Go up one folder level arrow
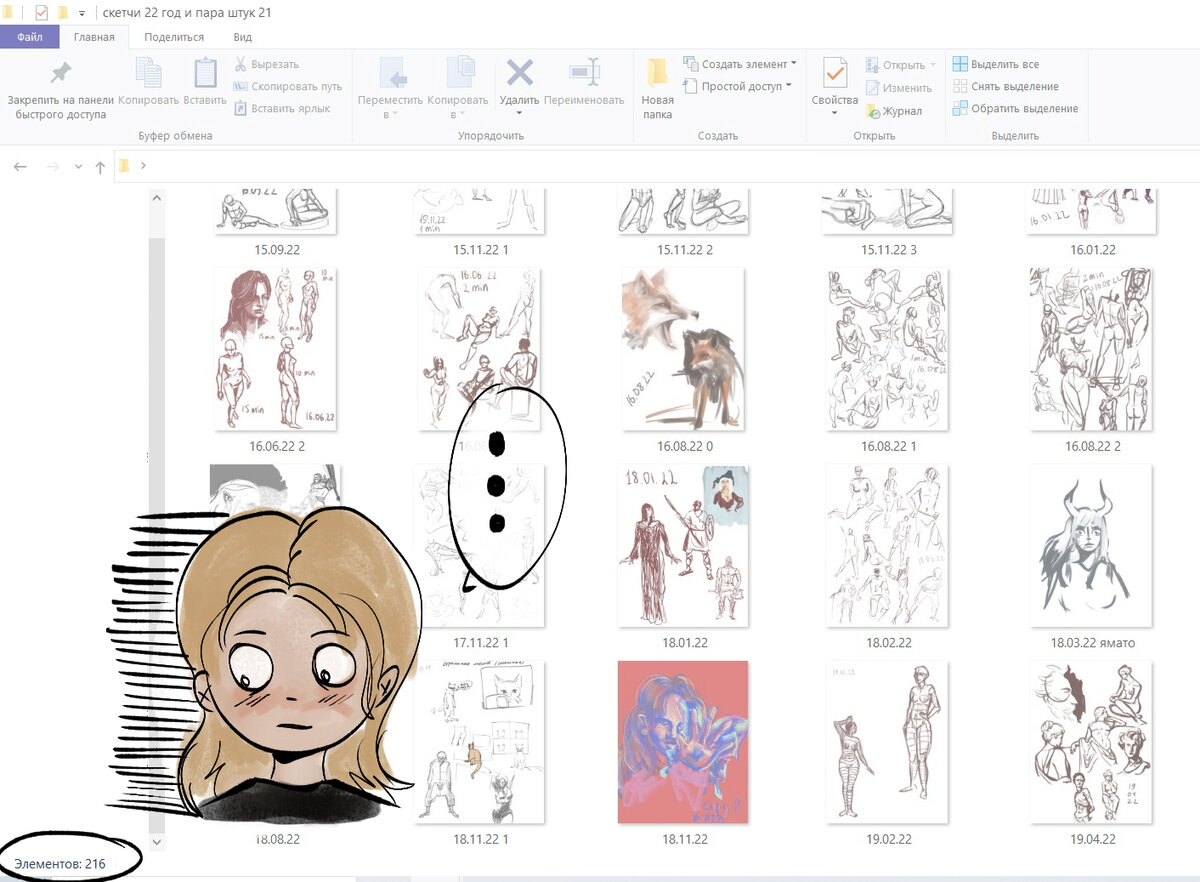Screen dimensions: 1200x882 point(100,167)
